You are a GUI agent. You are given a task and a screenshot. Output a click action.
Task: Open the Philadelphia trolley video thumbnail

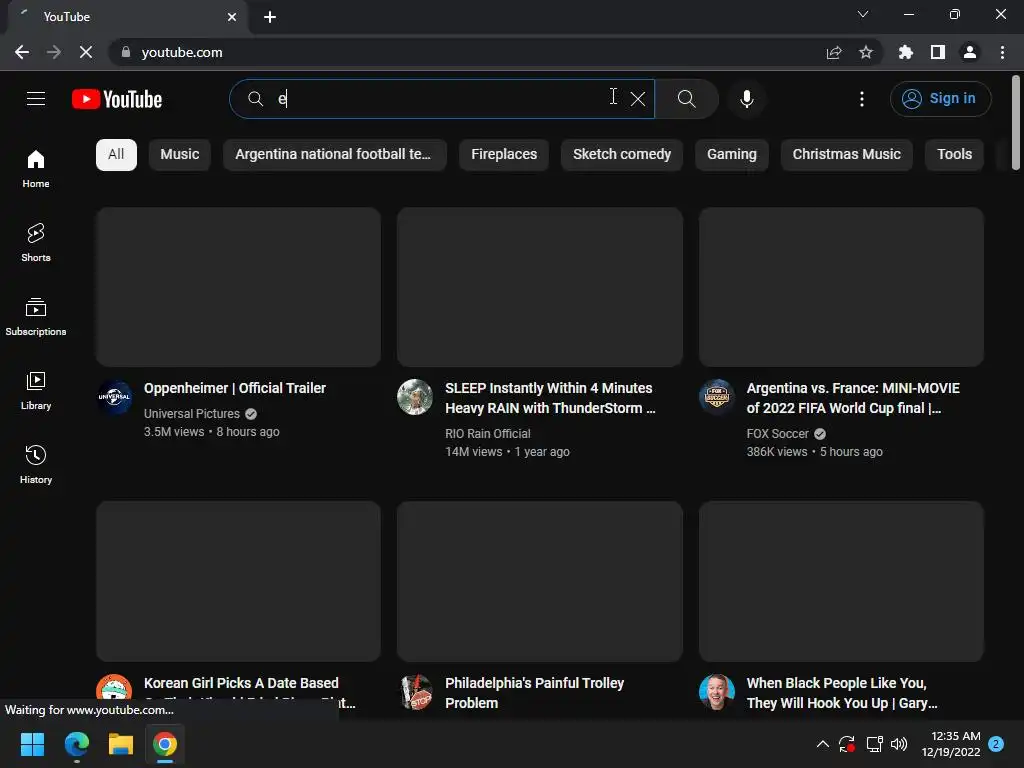540,581
